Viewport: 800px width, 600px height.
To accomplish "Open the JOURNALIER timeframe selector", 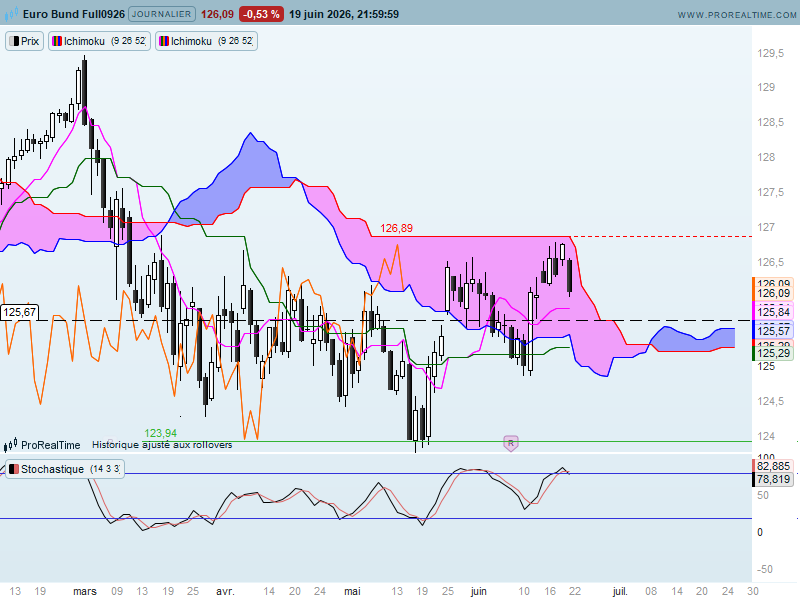I will (x=162, y=14).
